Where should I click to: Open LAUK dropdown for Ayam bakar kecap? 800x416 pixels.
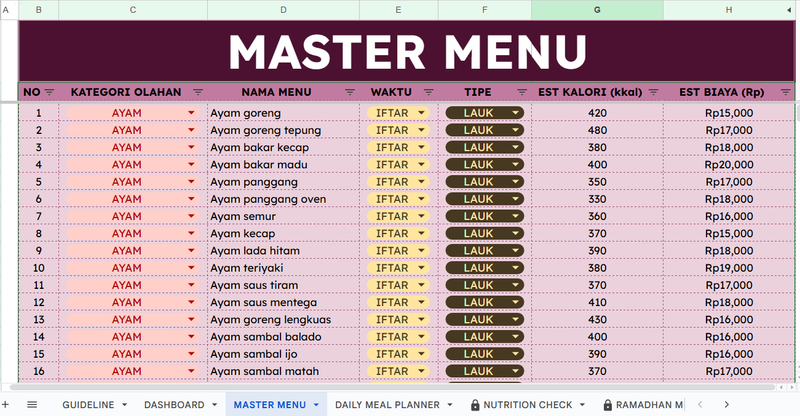click(515, 148)
